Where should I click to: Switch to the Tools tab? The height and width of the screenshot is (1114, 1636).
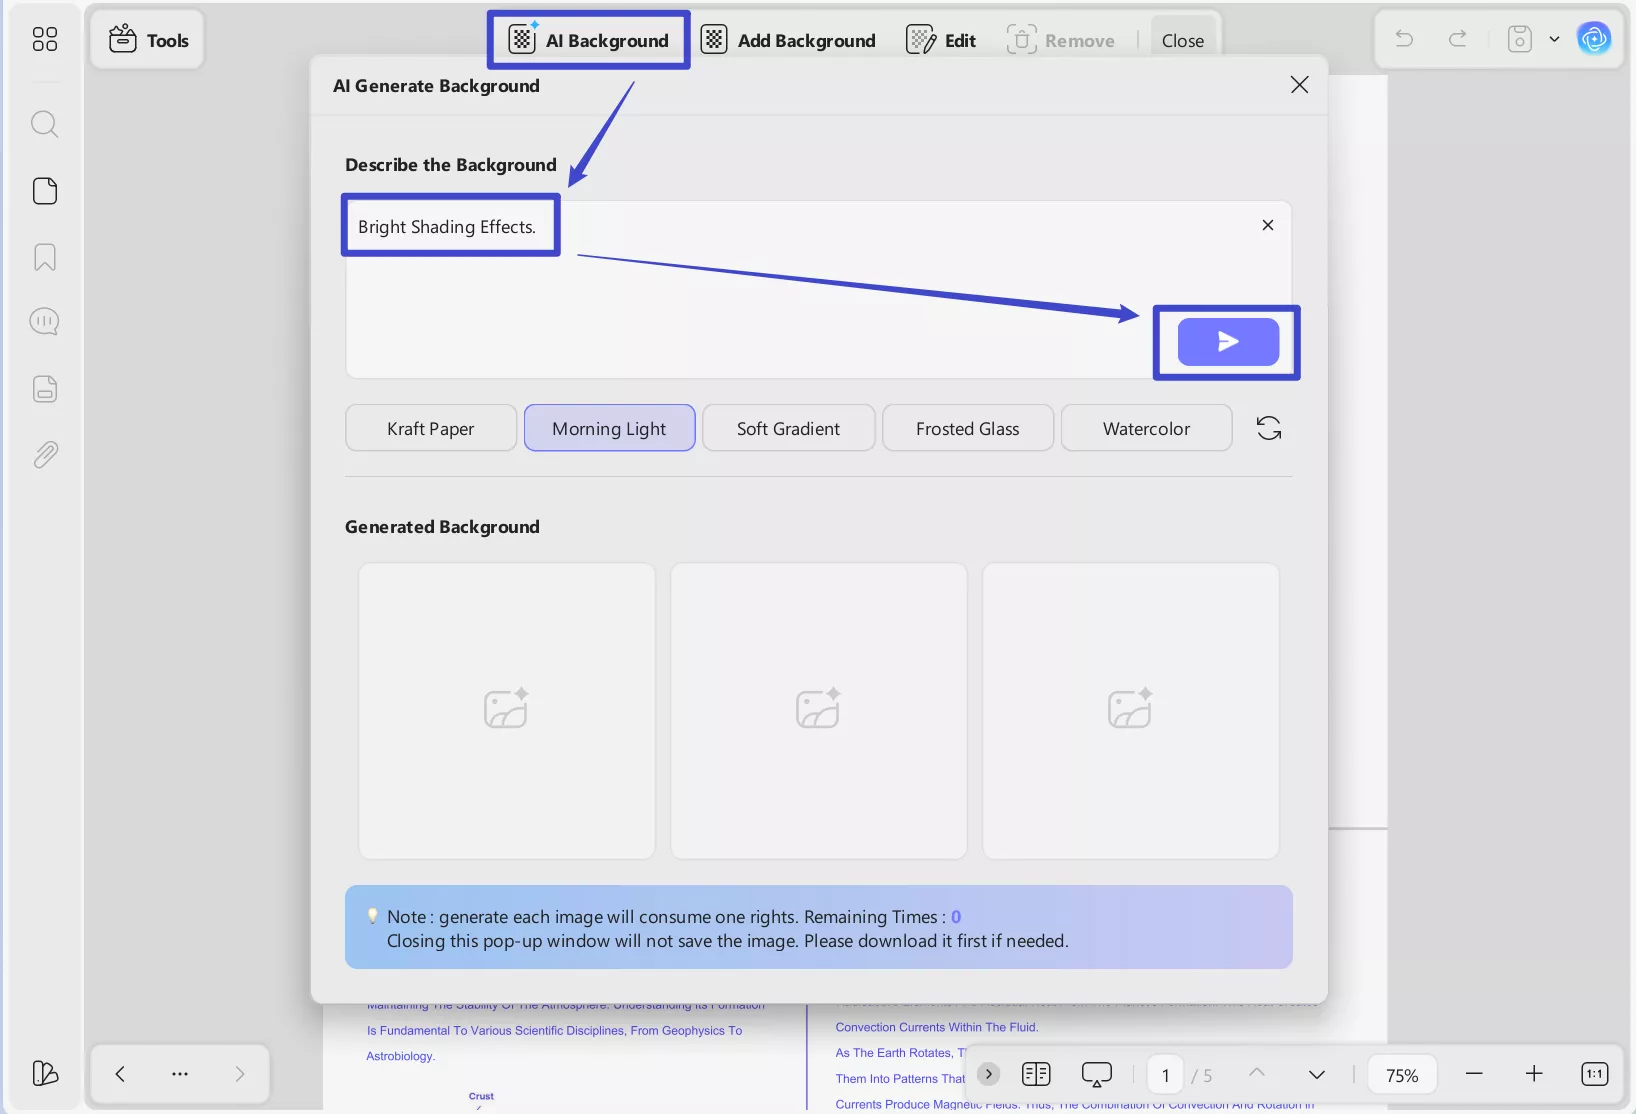pos(147,39)
